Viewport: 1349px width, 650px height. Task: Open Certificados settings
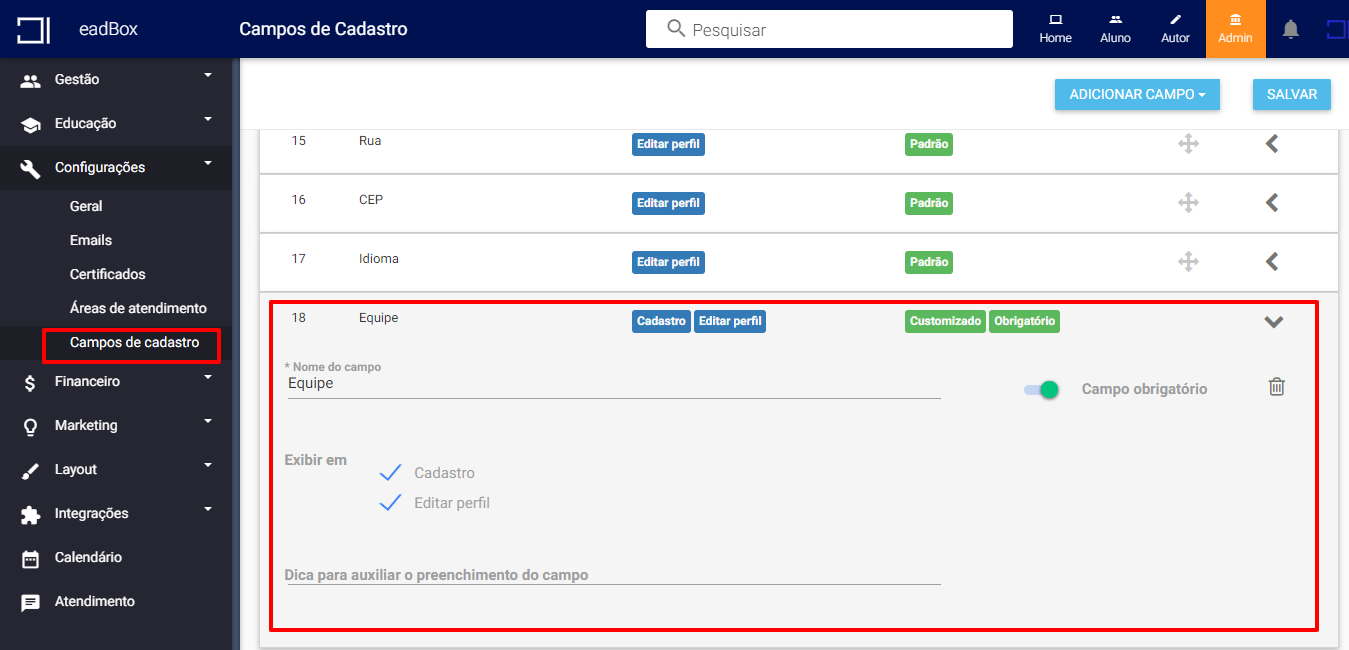coord(107,274)
